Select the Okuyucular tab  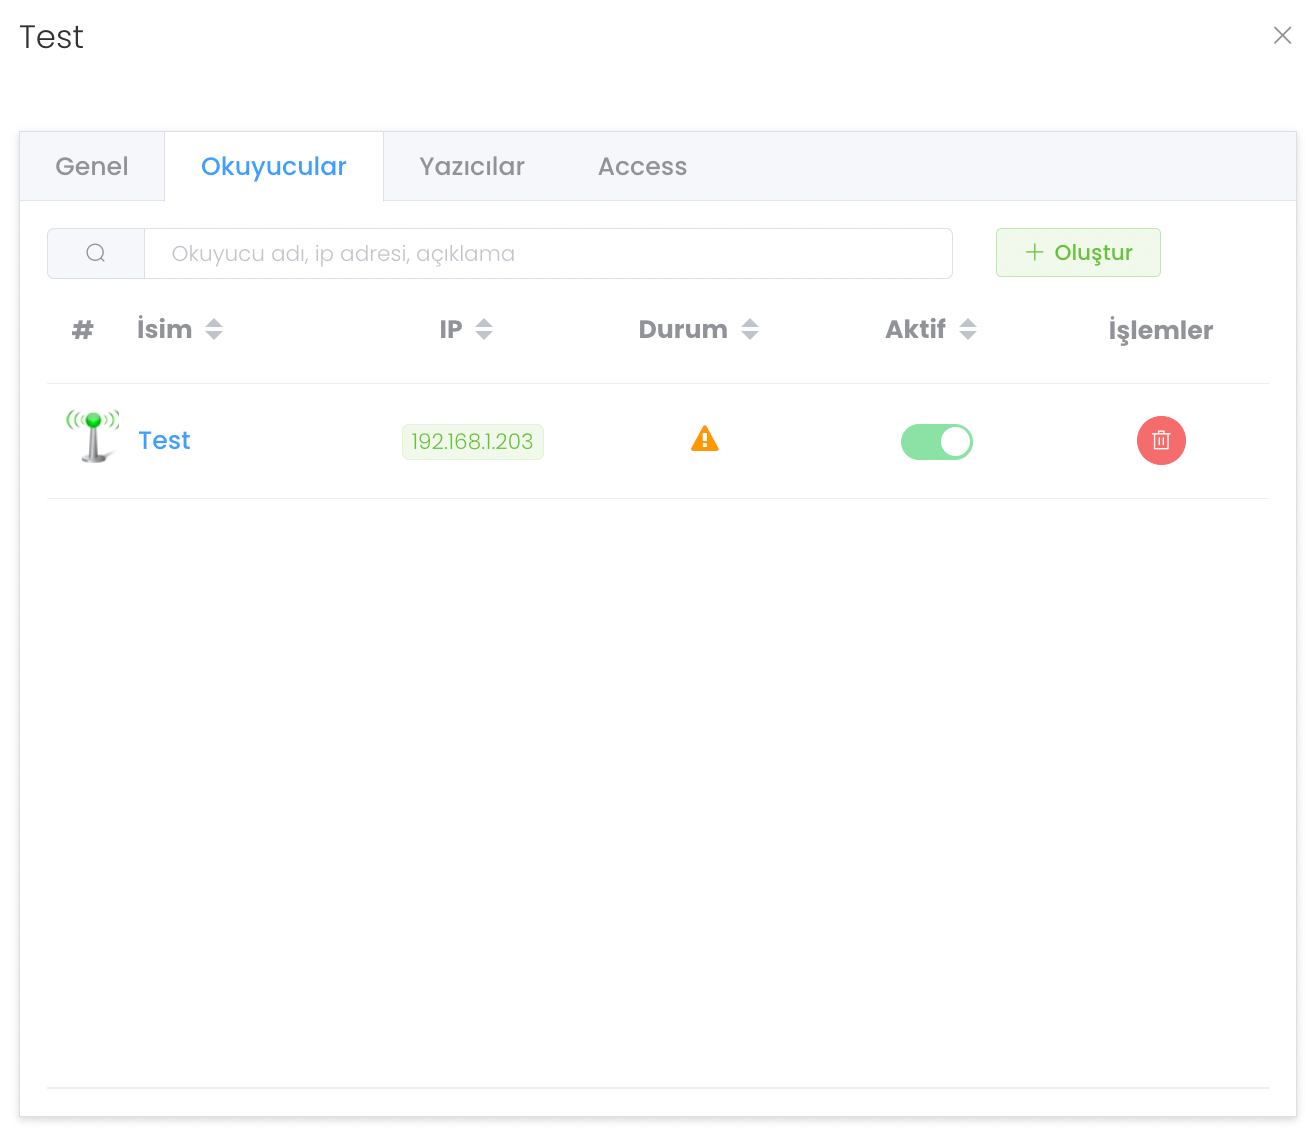tap(274, 167)
